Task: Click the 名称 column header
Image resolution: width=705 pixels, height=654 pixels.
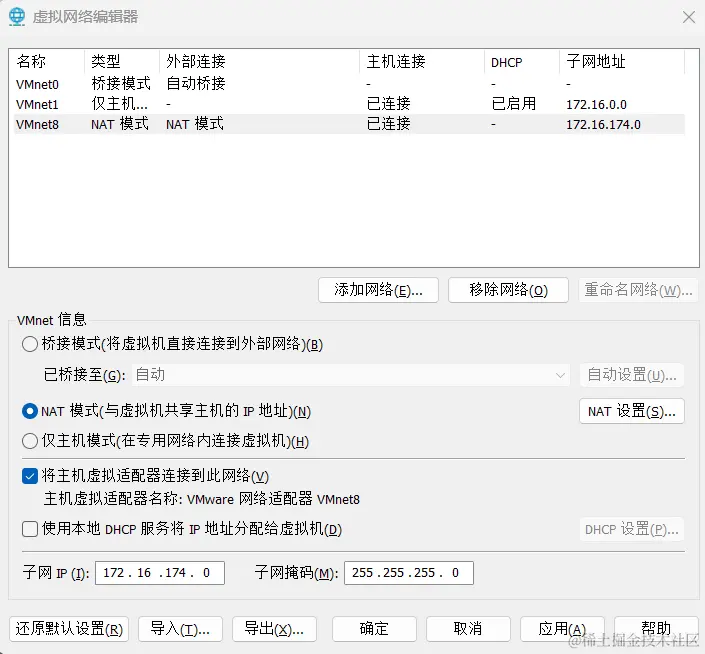Action: [x=49, y=62]
